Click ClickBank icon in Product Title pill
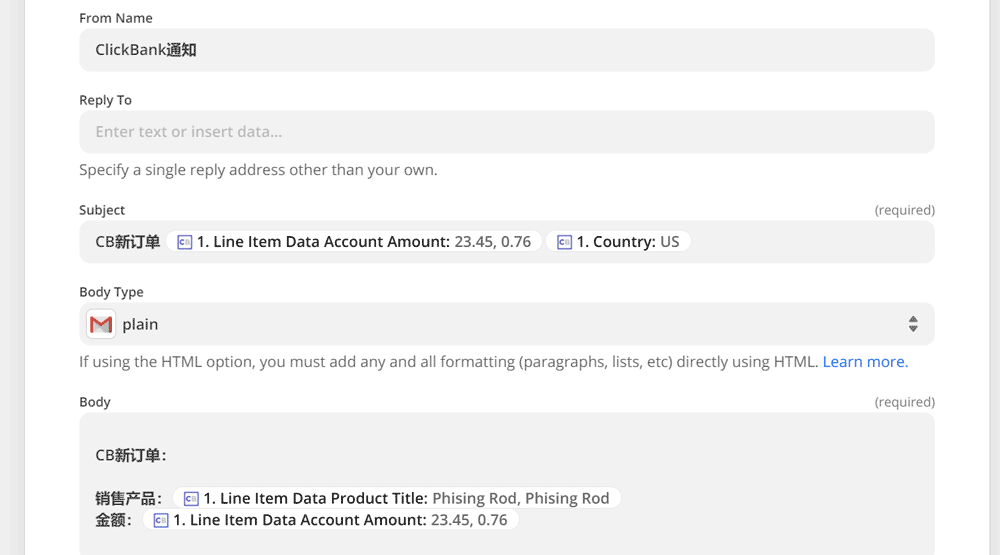This screenshot has width=1000, height=555. click(191, 498)
